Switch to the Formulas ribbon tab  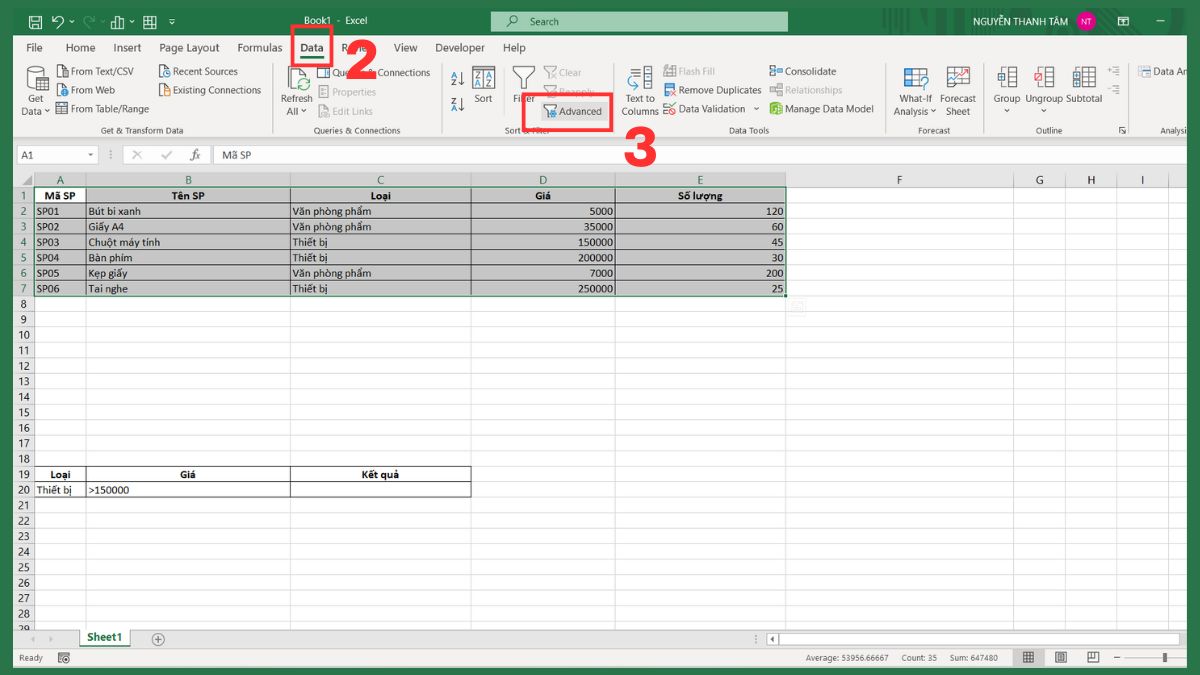[x=259, y=47]
